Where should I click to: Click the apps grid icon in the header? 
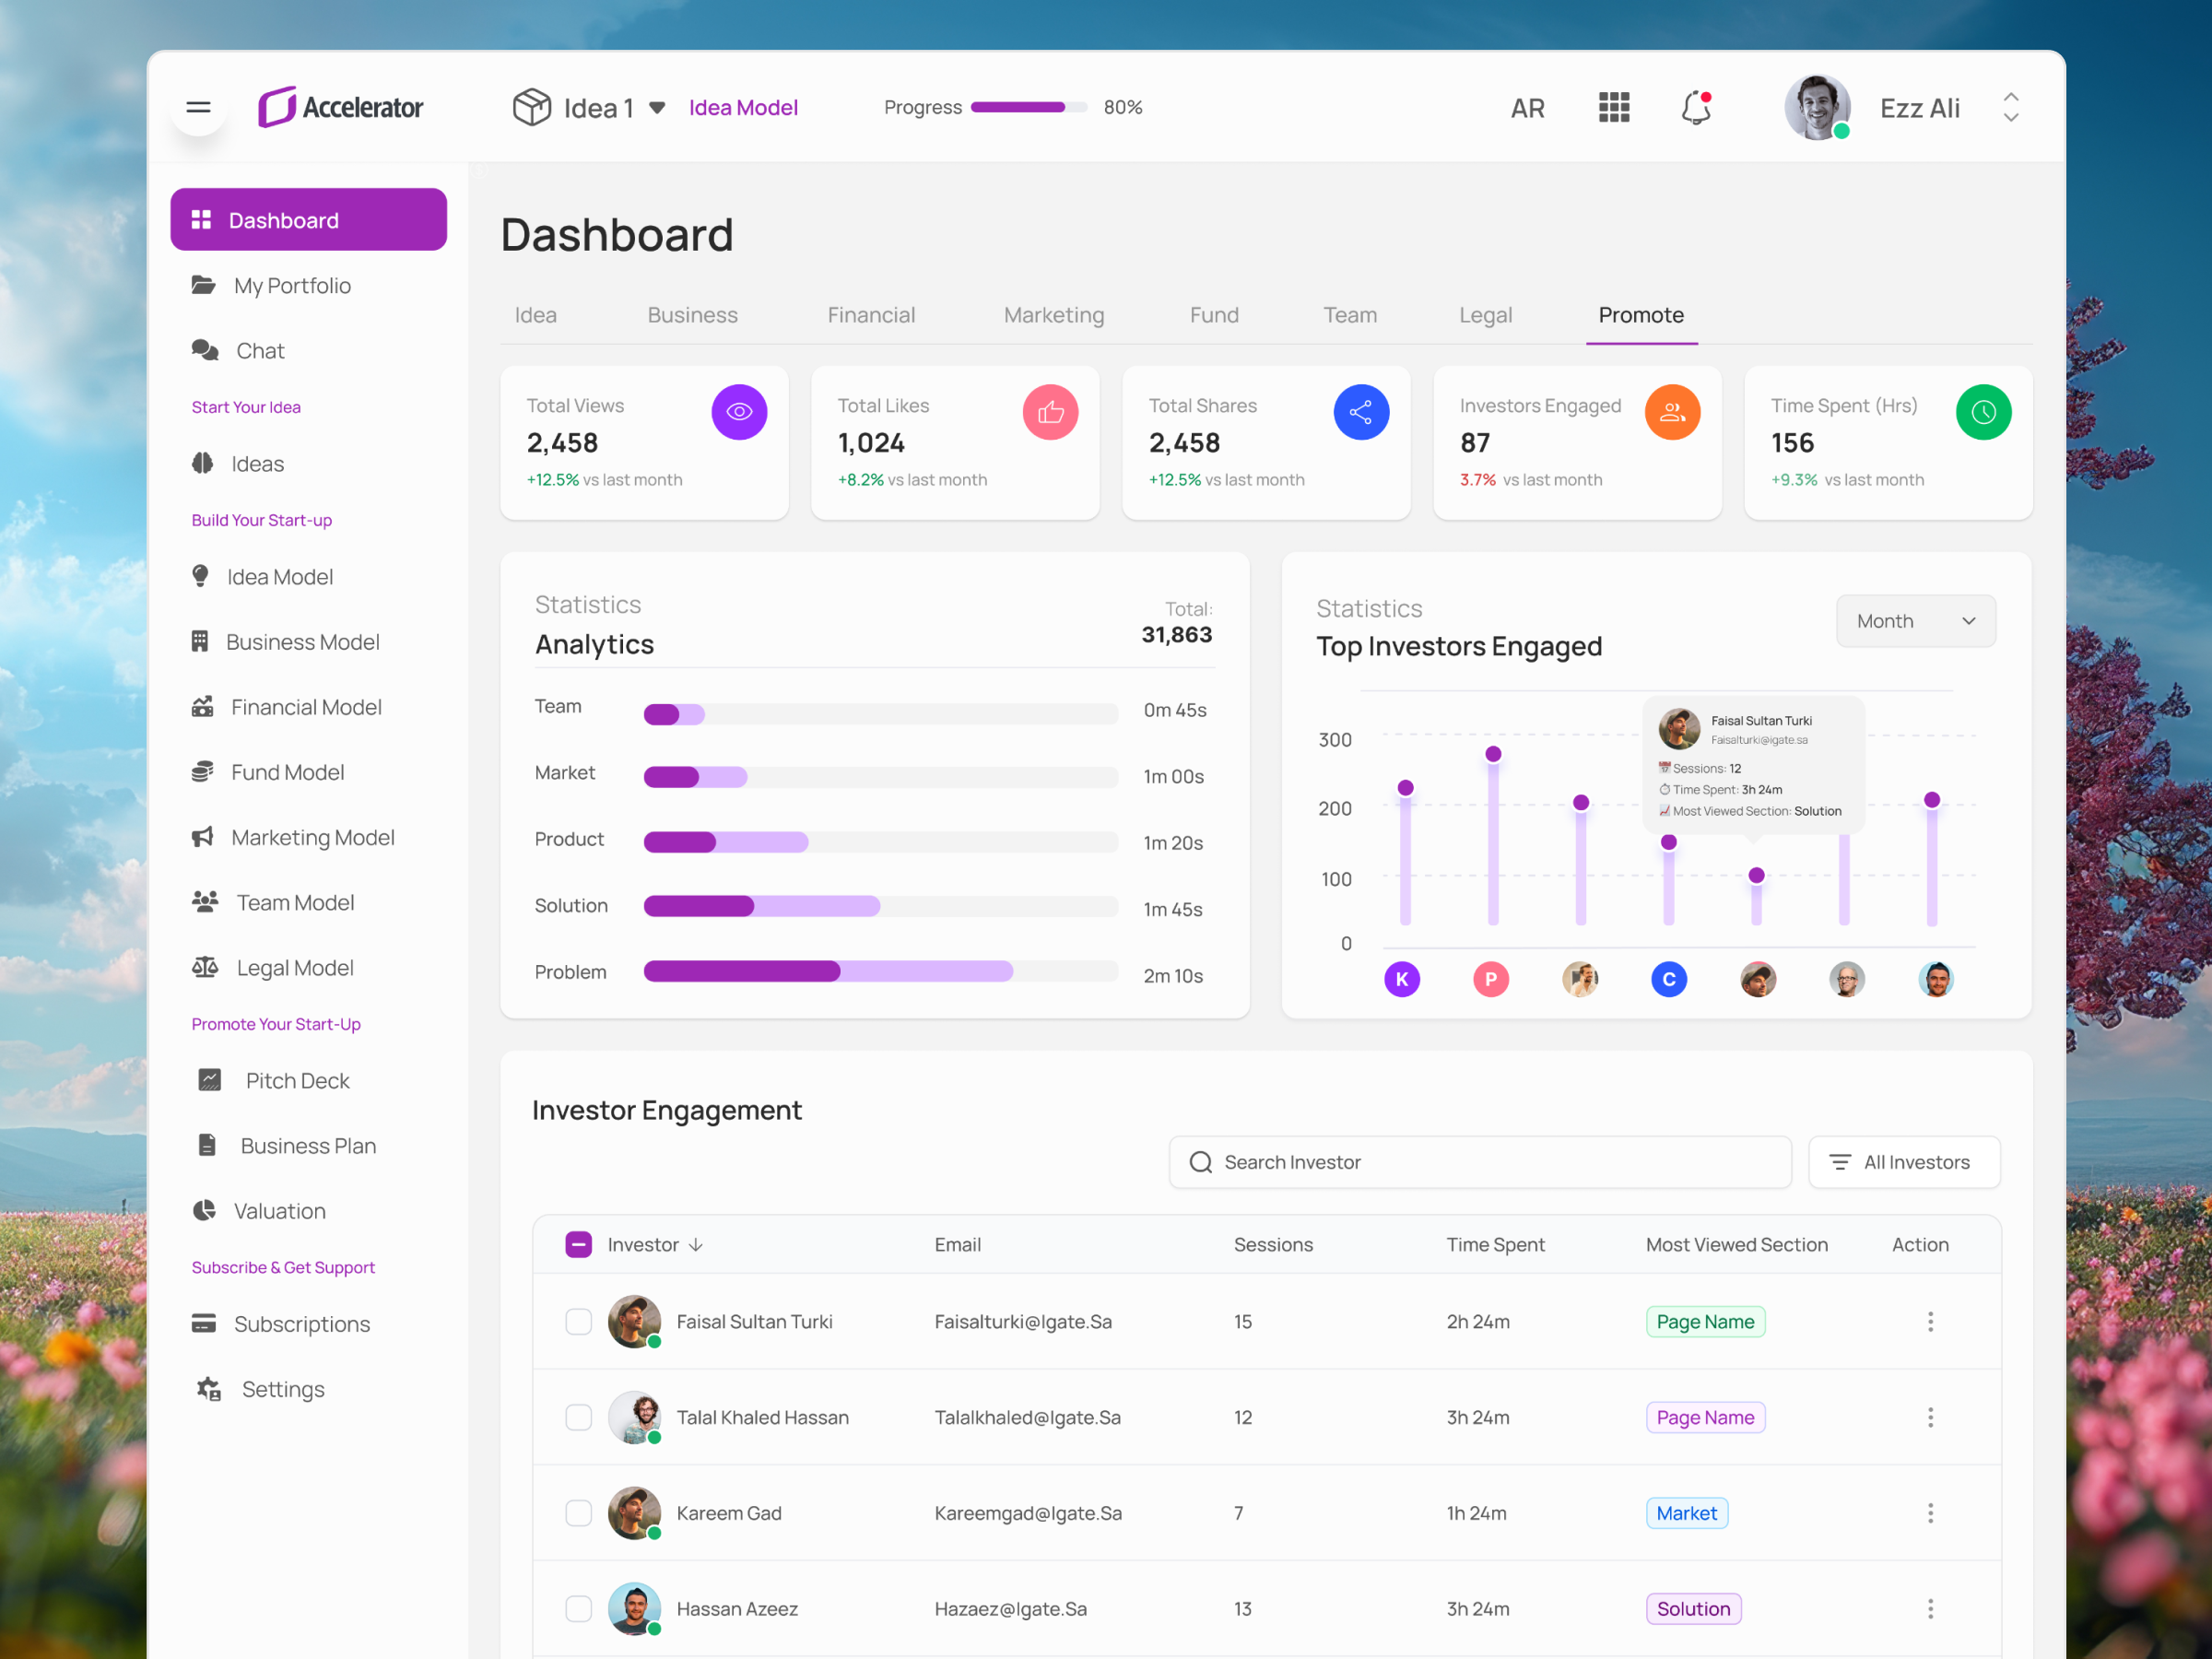point(1613,107)
